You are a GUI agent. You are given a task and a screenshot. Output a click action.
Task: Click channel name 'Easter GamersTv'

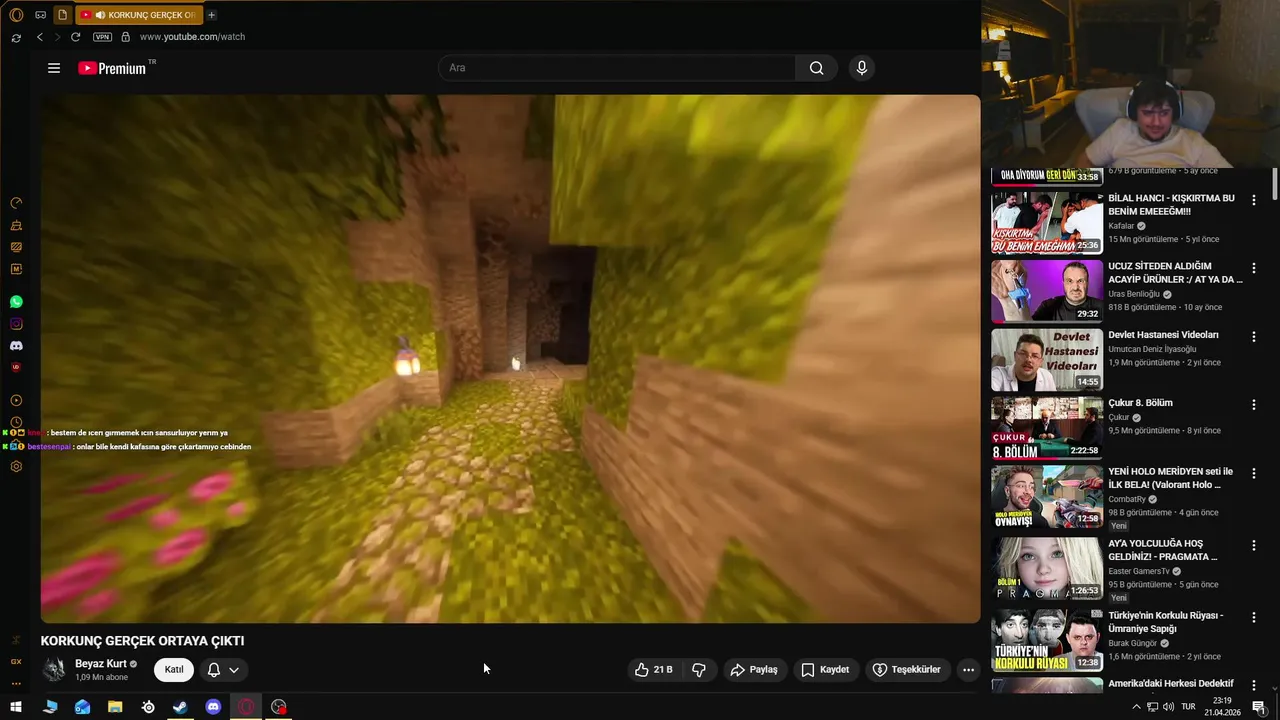1140,571
